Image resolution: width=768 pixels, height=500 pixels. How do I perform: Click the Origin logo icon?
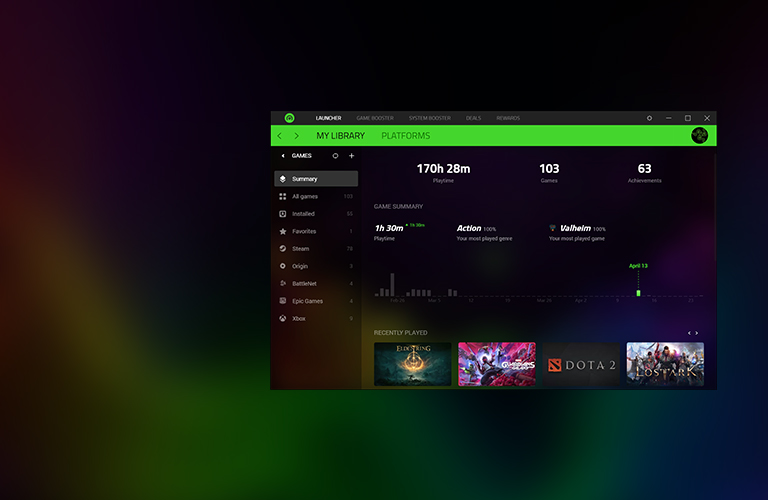[x=283, y=266]
